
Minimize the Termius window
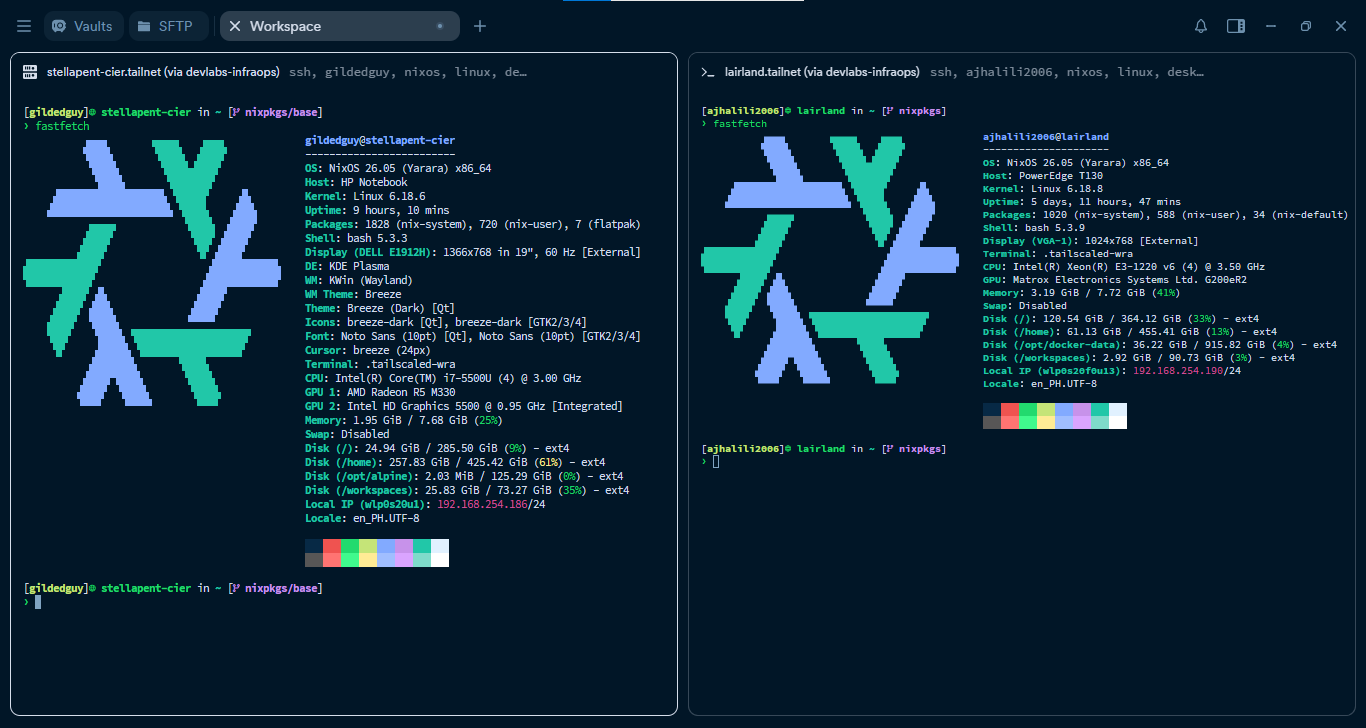(x=1271, y=26)
